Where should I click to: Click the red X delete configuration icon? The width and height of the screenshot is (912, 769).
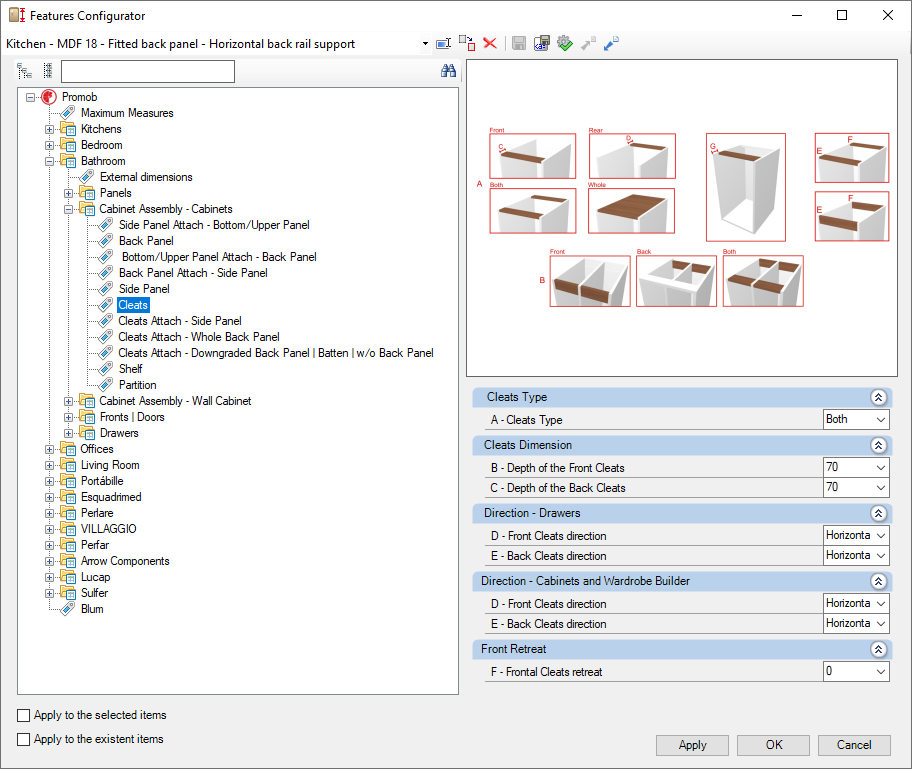[x=490, y=44]
